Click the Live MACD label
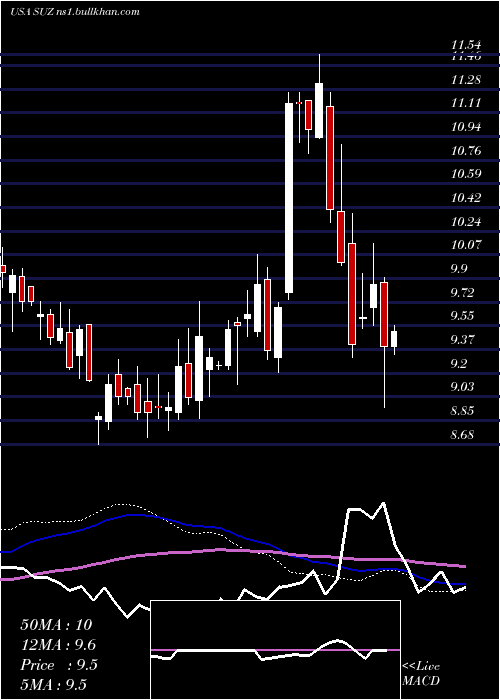The height and width of the screenshot is (700, 500). 421,674
